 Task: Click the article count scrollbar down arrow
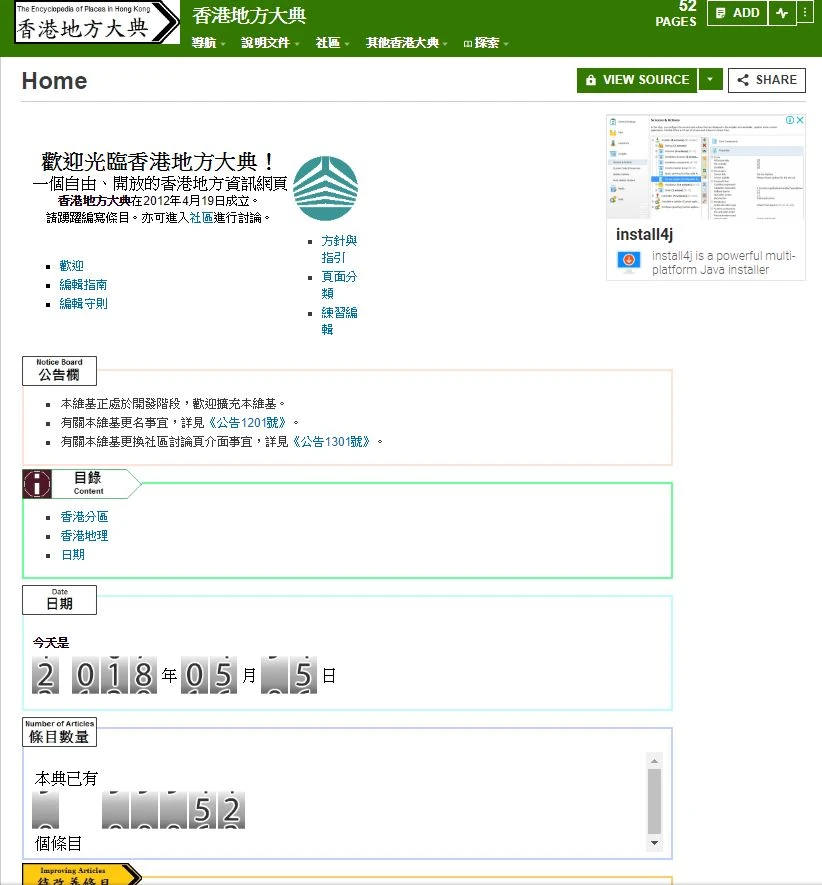coord(654,843)
